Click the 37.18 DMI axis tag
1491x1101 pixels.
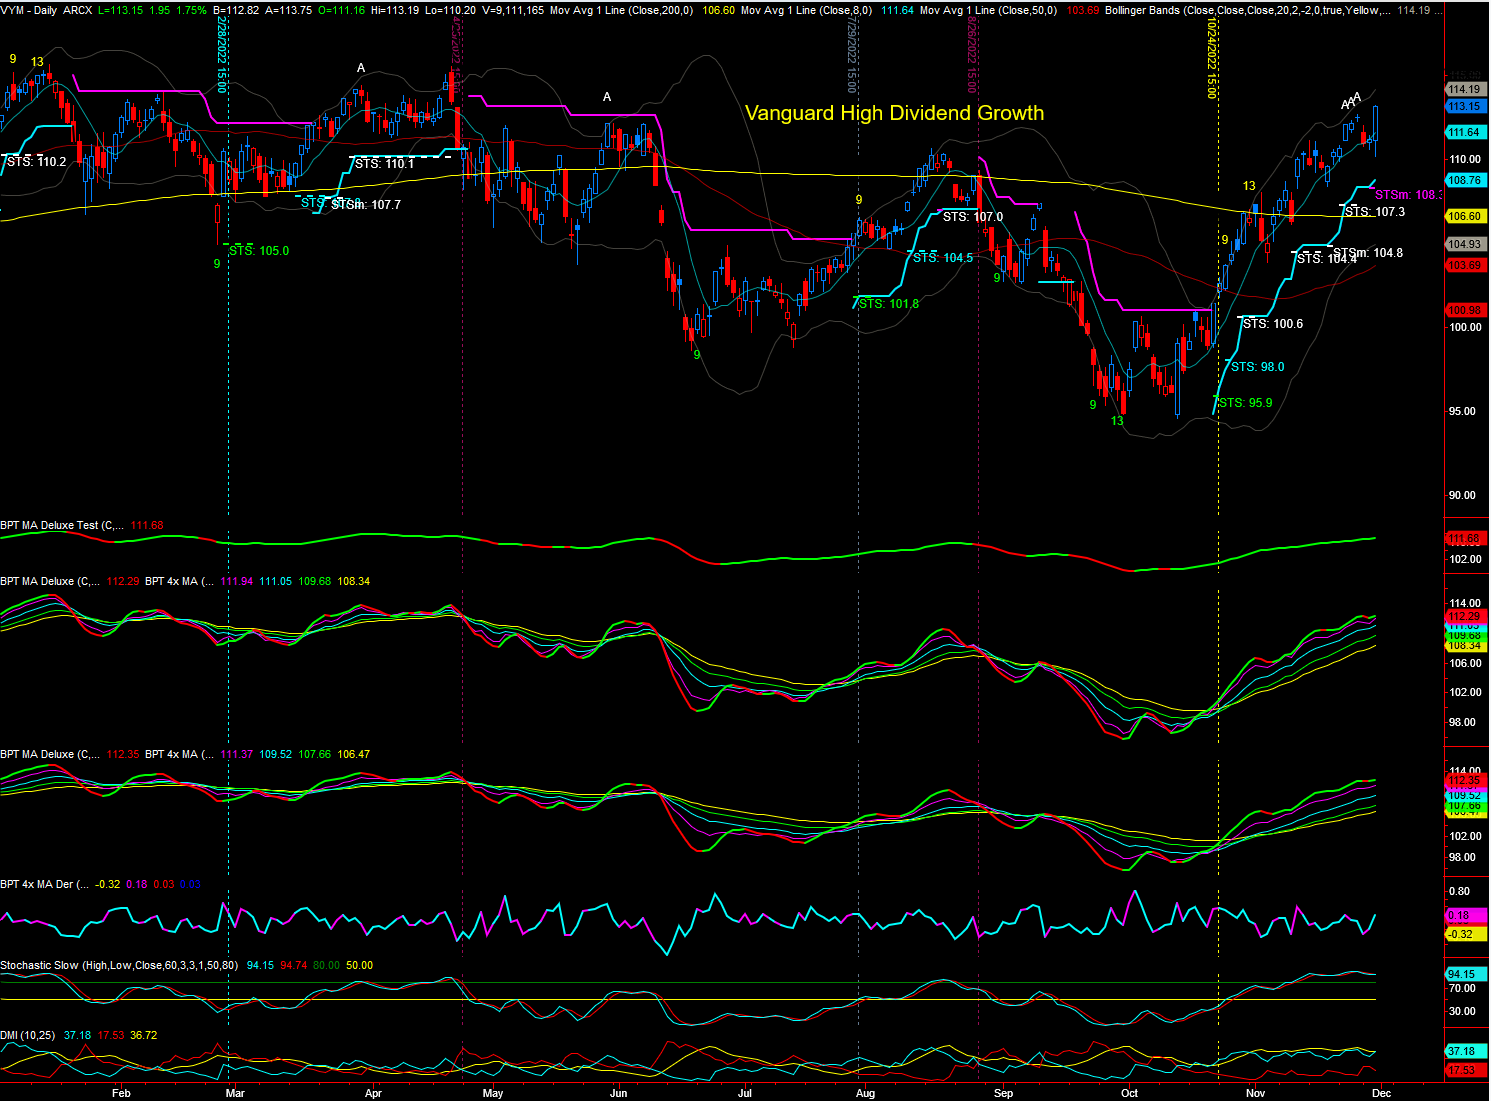[x=1464, y=1051]
